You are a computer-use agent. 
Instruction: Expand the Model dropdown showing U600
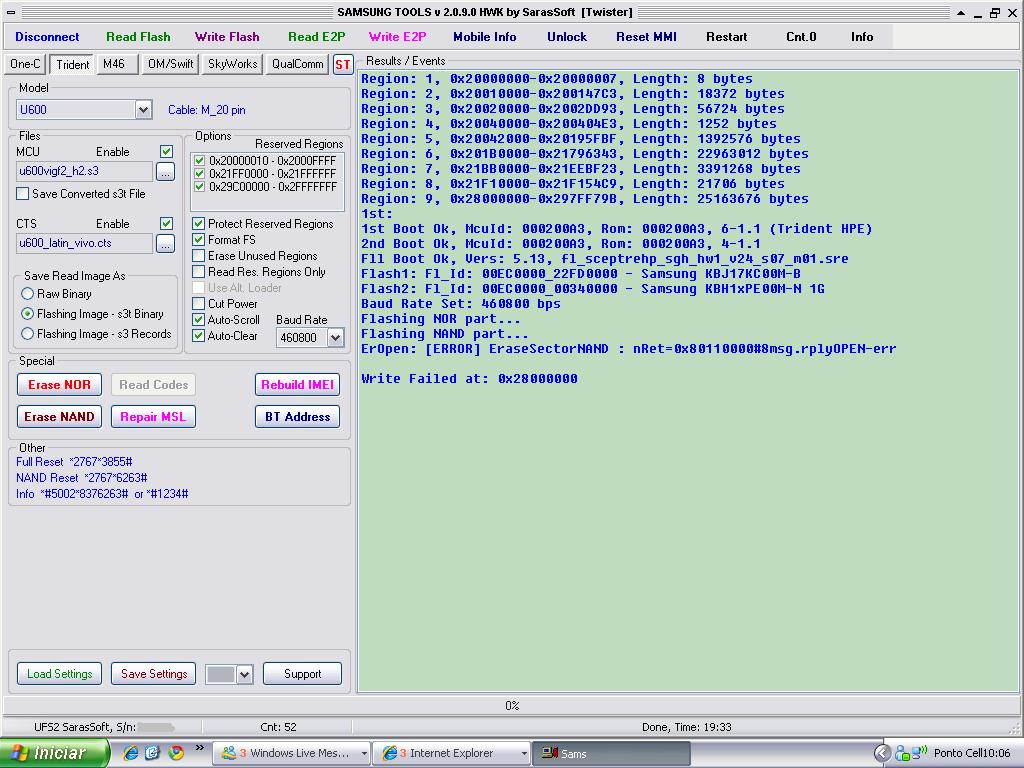click(x=143, y=110)
